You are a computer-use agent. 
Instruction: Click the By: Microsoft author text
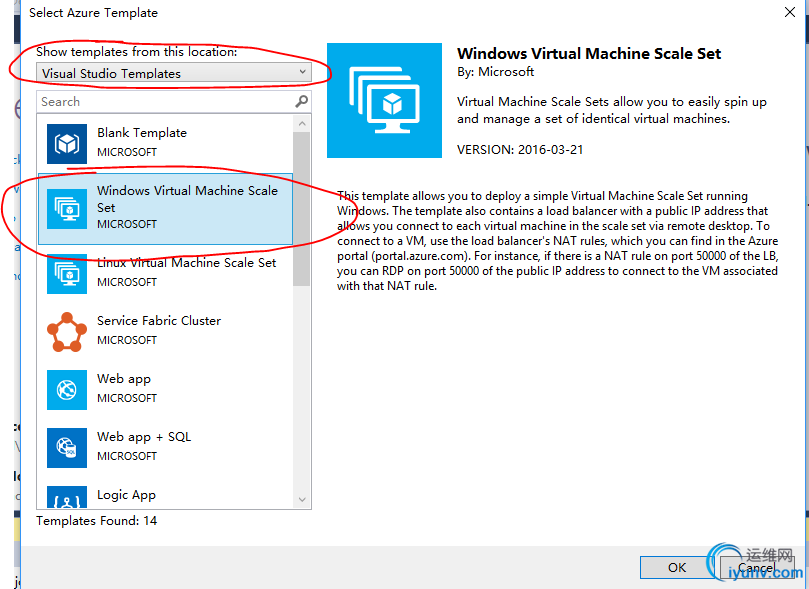pyautogui.click(x=495, y=72)
